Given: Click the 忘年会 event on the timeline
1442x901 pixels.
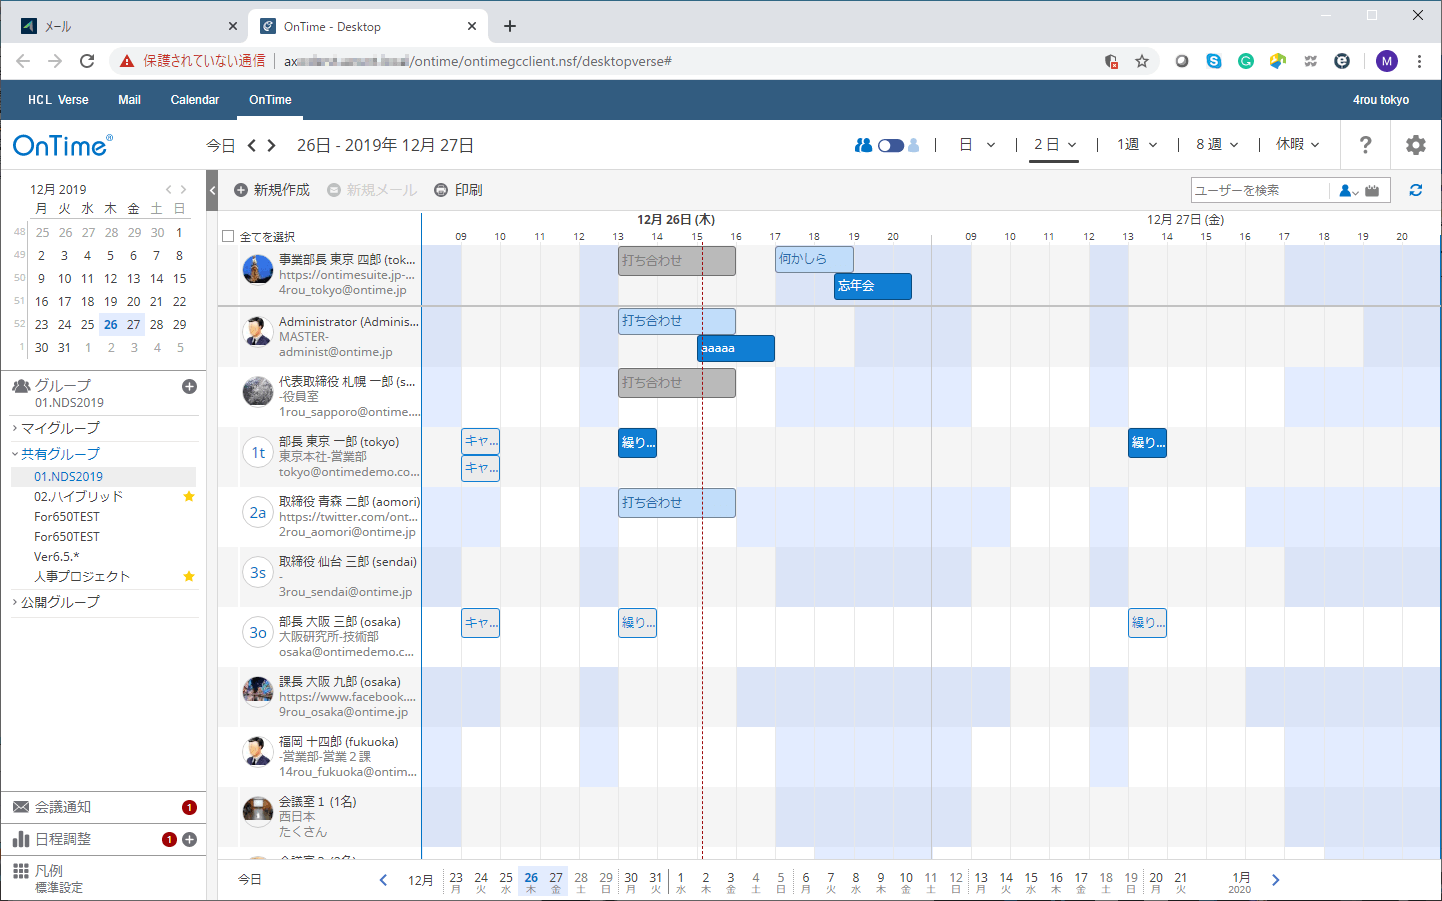Looking at the screenshot, I should 871,286.
